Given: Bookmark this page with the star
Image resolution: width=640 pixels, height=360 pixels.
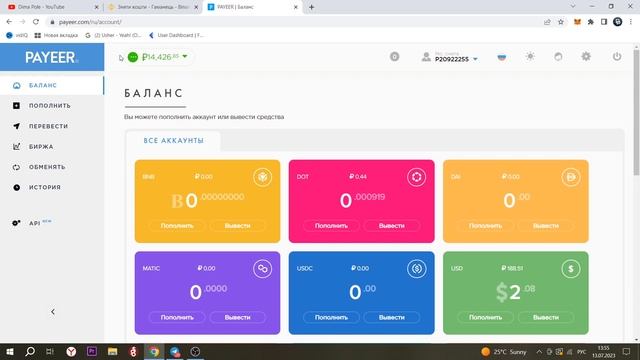Looking at the screenshot, I should pos(561,22).
